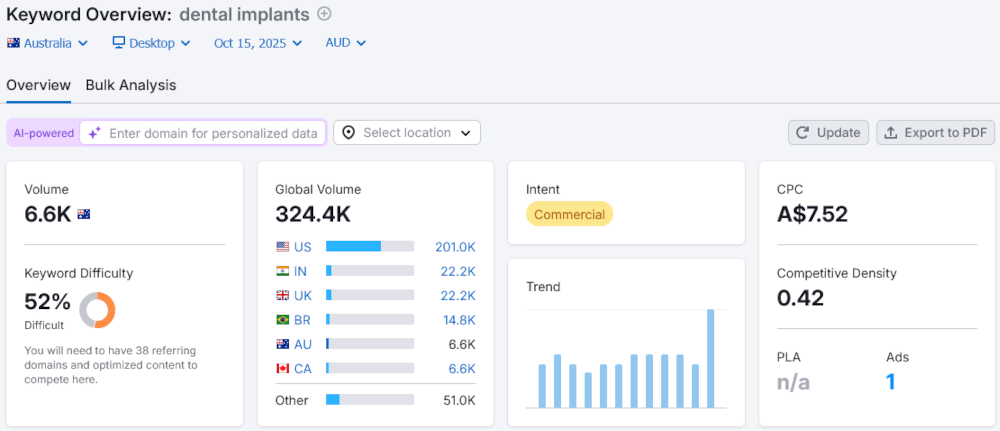Select the Overview tab
The height and width of the screenshot is (431, 1000).
tap(38, 85)
